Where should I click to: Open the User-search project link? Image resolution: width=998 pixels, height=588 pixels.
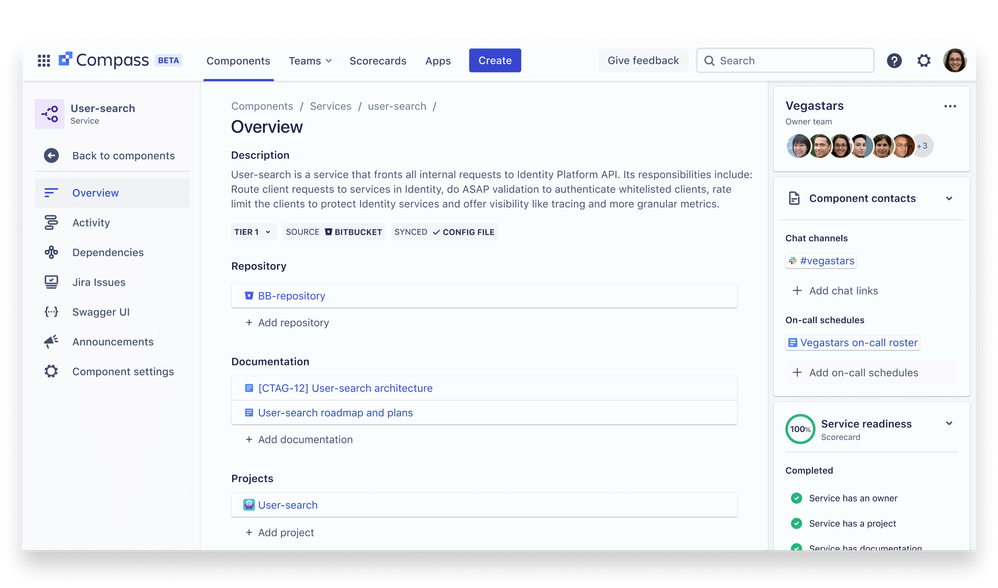pos(288,505)
